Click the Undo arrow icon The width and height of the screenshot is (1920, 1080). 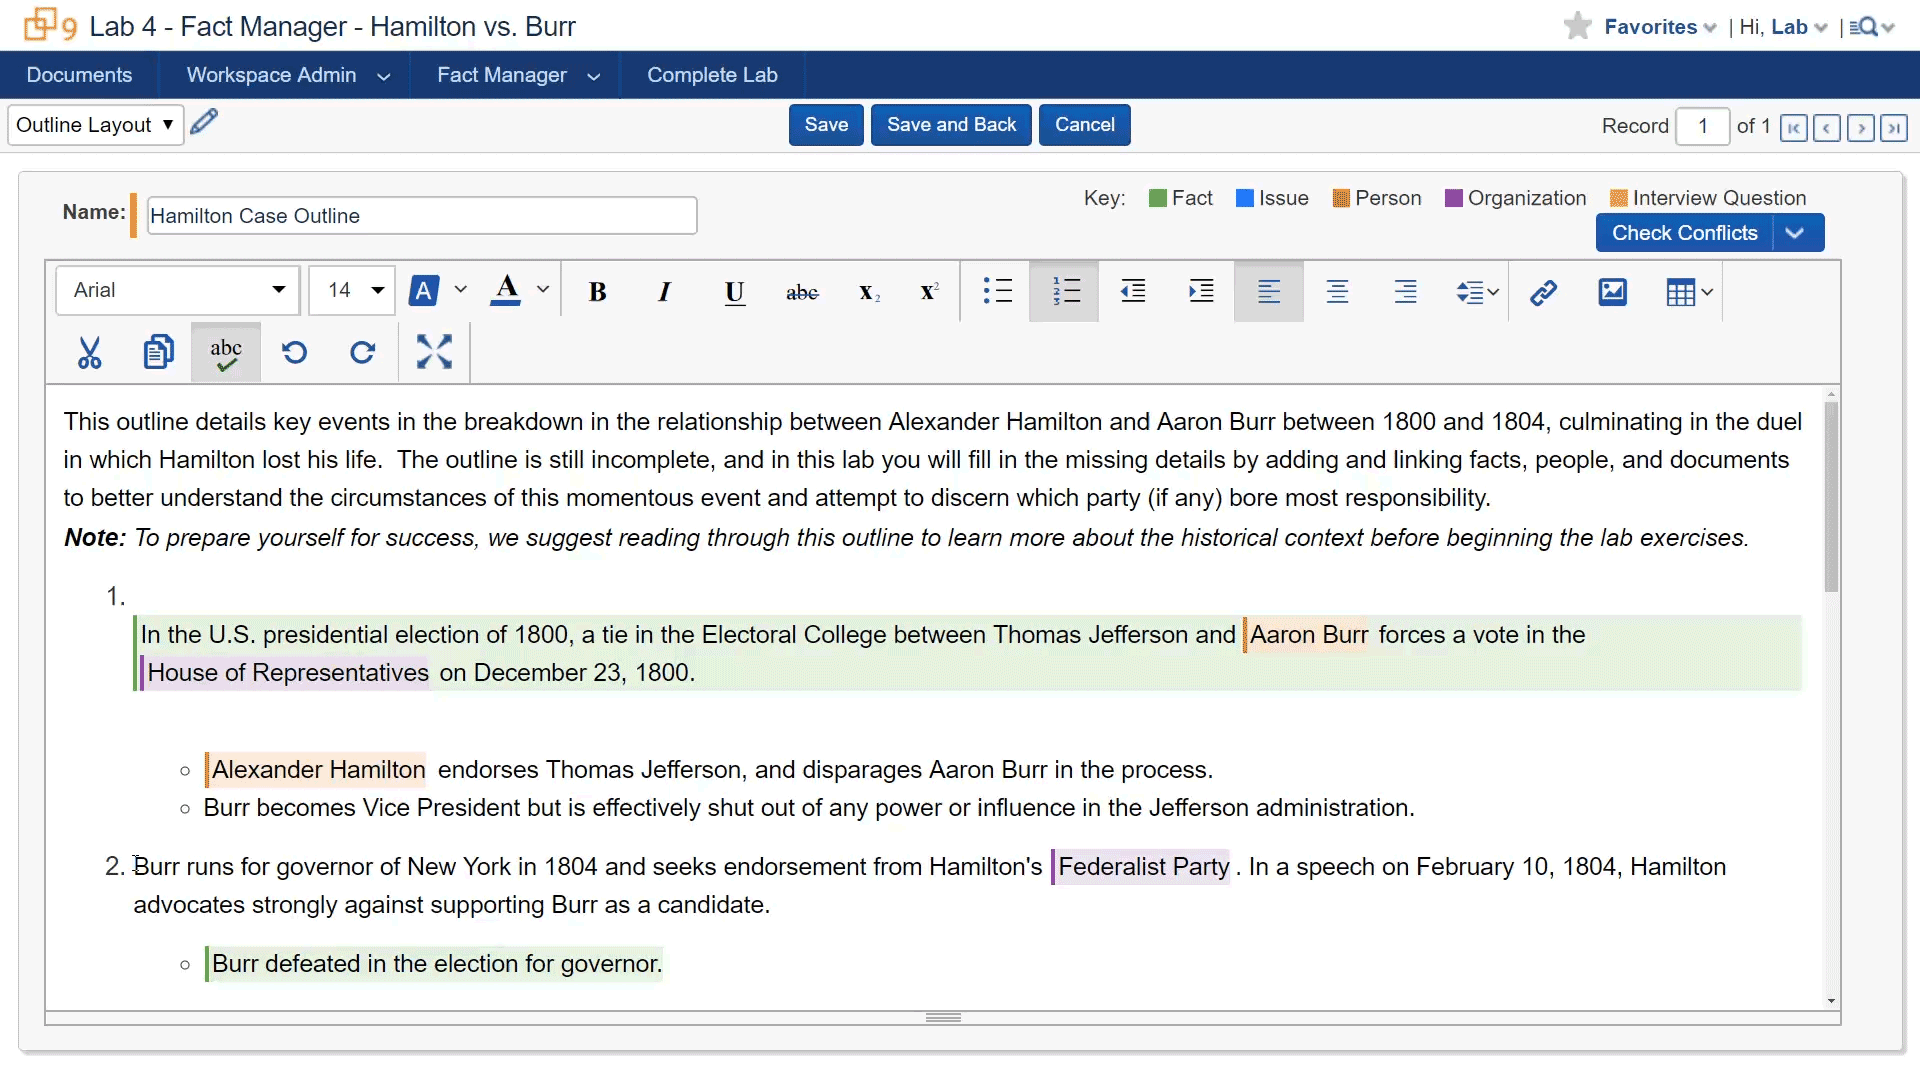click(294, 352)
